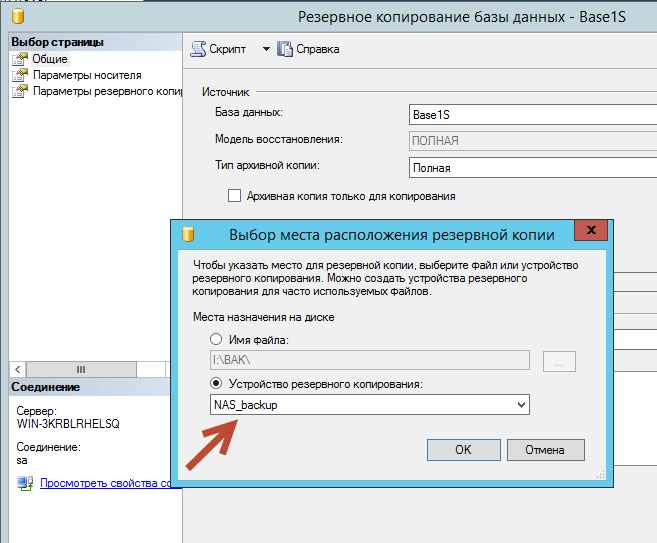This screenshot has width=657, height=543.
Task: Click the Отмена button
Action: click(545, 450)
